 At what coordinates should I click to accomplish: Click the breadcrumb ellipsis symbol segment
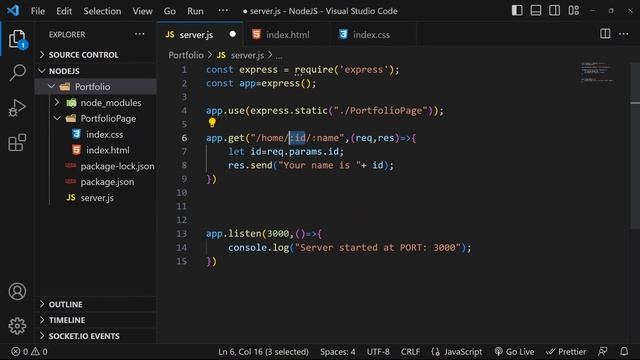point(279,56)
